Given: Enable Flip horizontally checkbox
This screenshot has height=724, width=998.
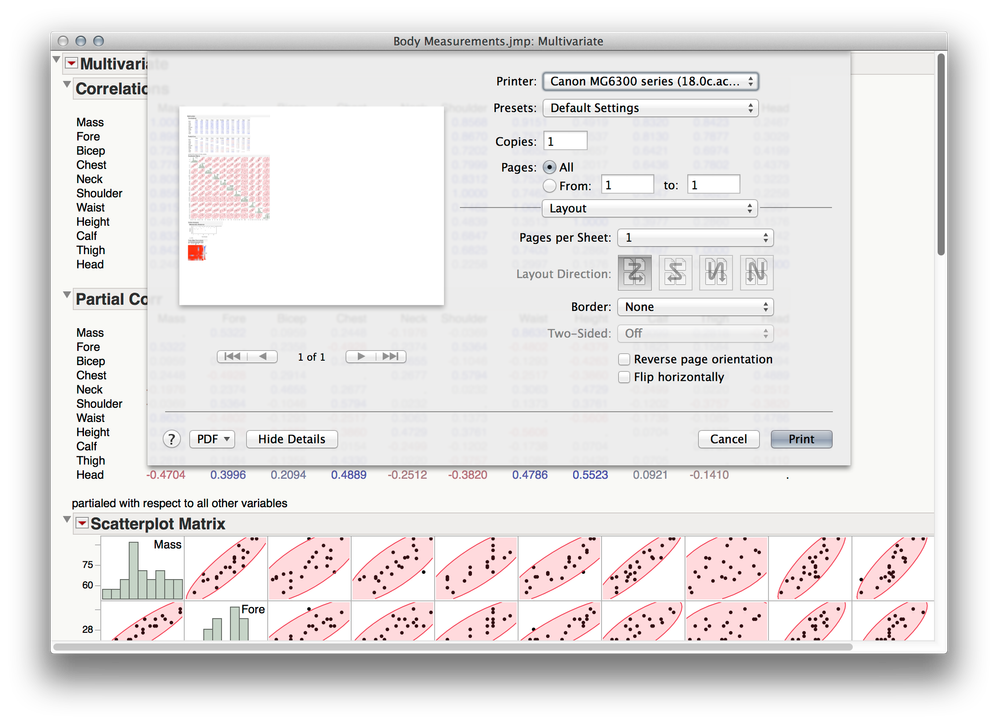Looking at the screenshot, I should click(625, 377).
